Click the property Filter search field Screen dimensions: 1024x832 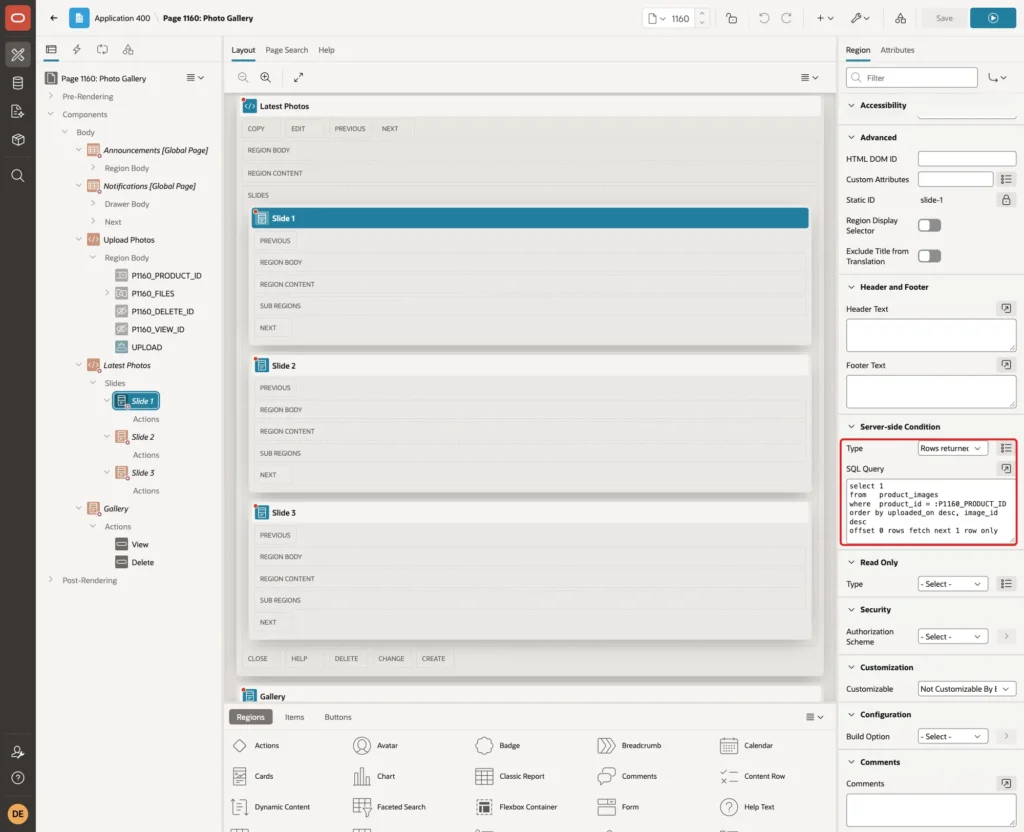pyautogui.click(x=912, y=78)
